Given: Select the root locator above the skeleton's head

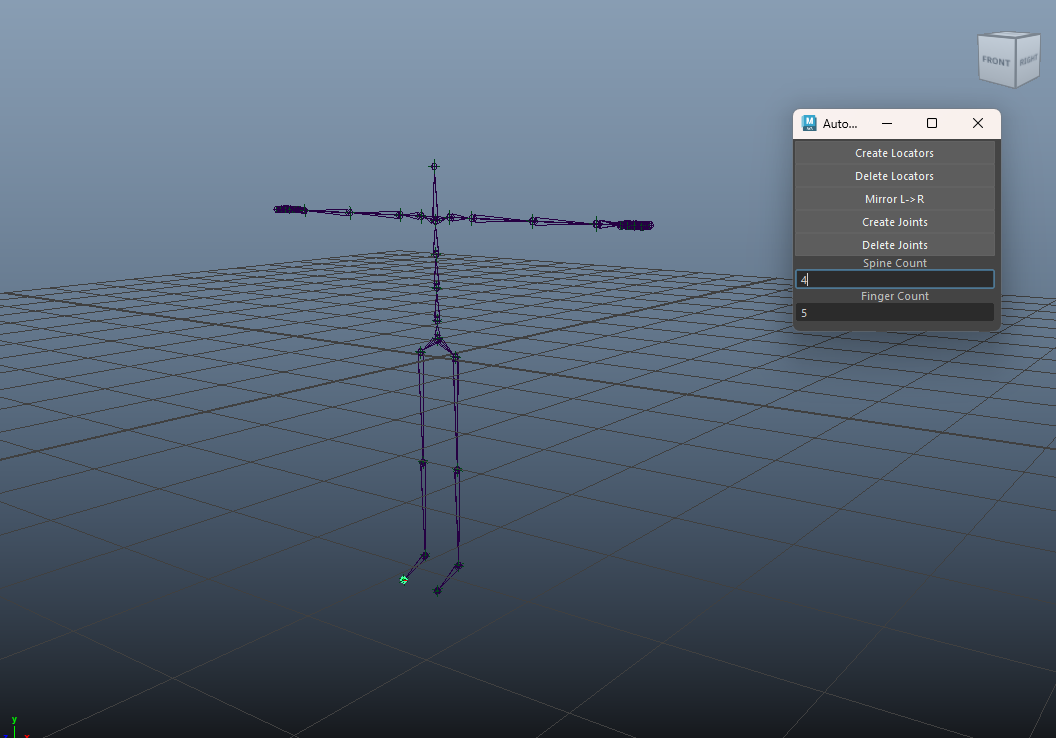Looking at the screenshot, I should tap(434, 165).
